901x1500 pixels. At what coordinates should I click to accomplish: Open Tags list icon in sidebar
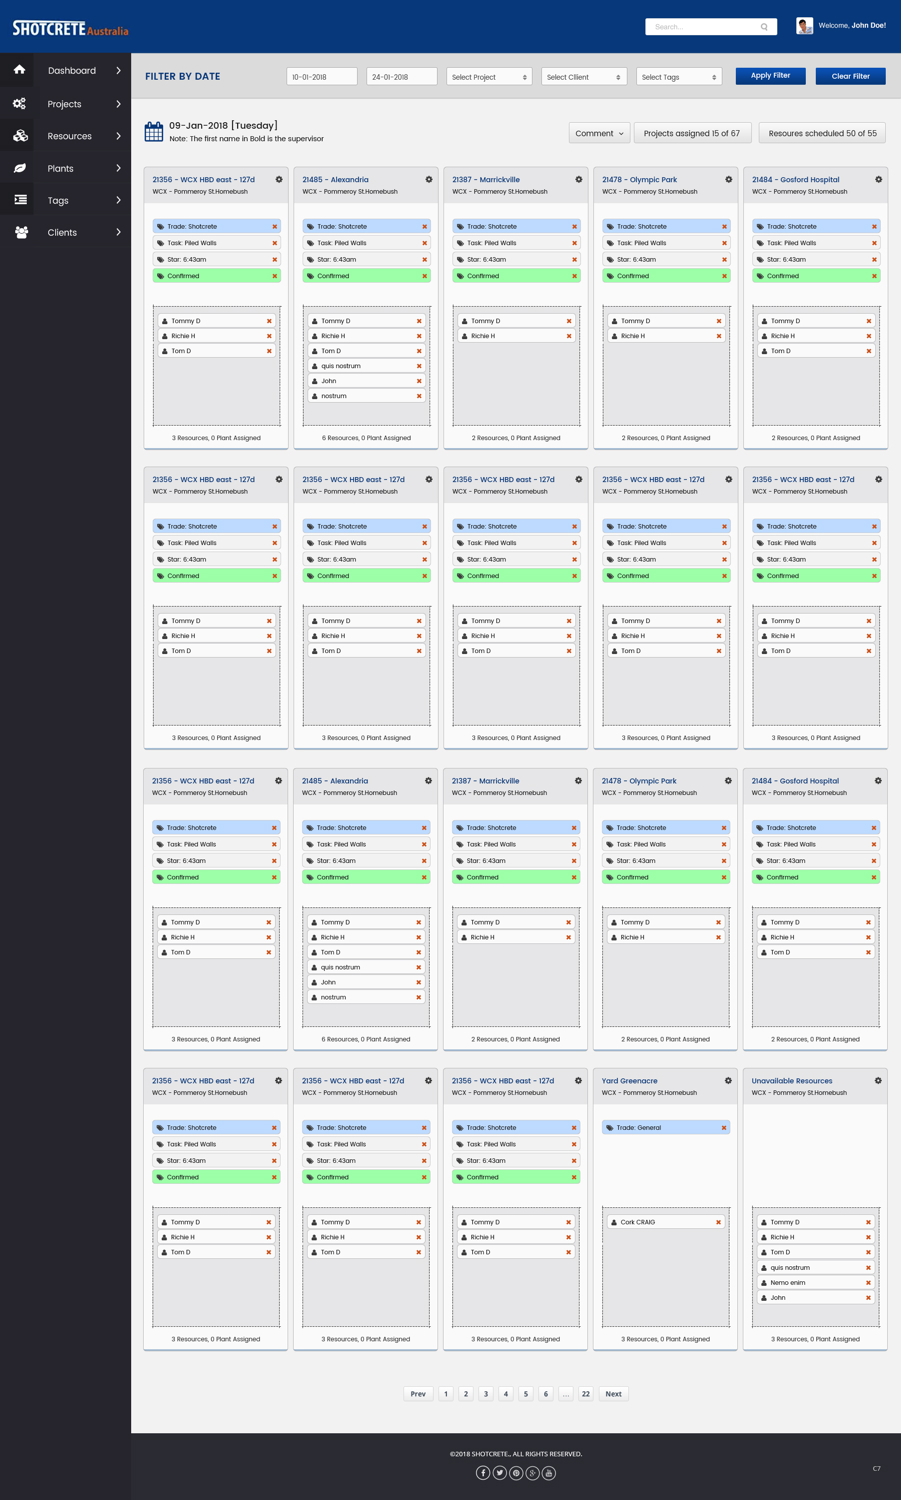click(x=20, y=200)
